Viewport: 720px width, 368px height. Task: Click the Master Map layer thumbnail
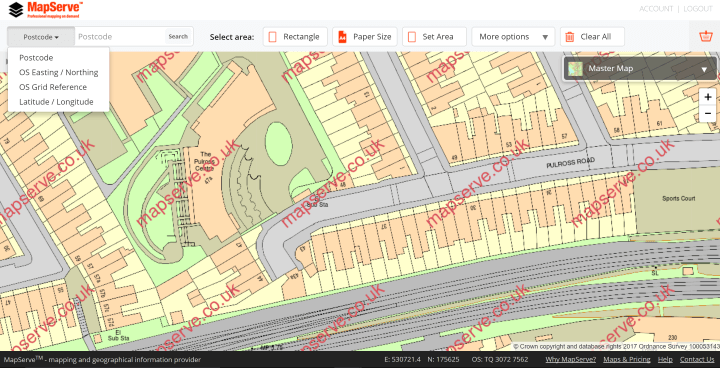tap(575, 69)
